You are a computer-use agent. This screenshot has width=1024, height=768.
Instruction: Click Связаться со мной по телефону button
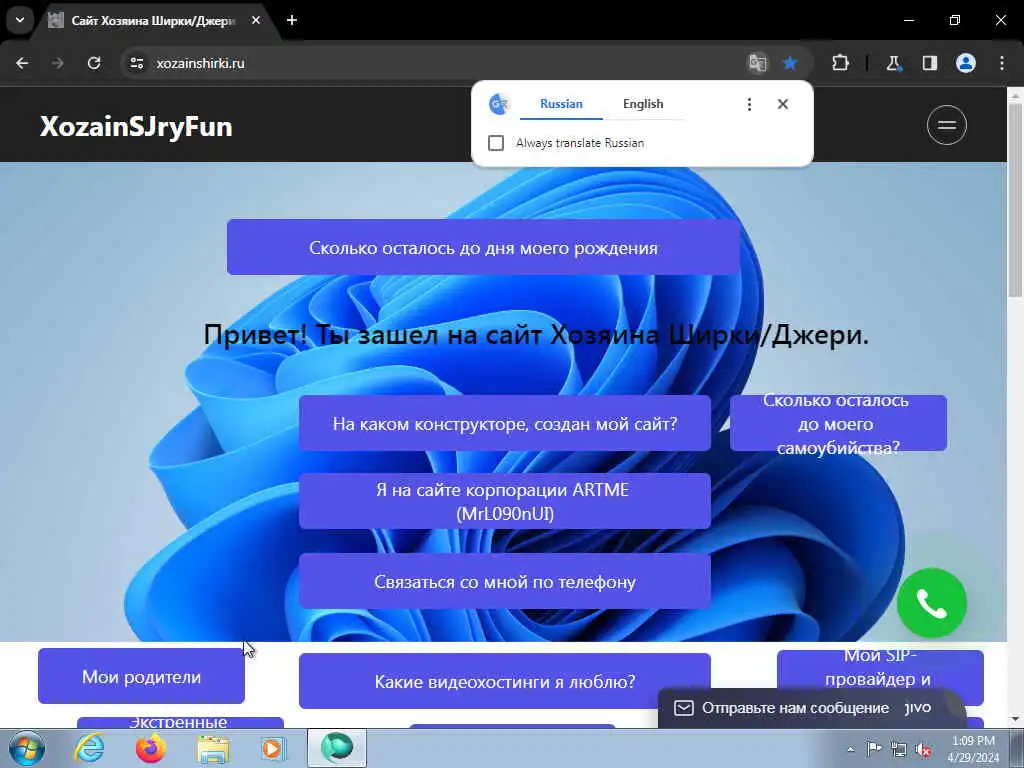click(x=505, y=582)
